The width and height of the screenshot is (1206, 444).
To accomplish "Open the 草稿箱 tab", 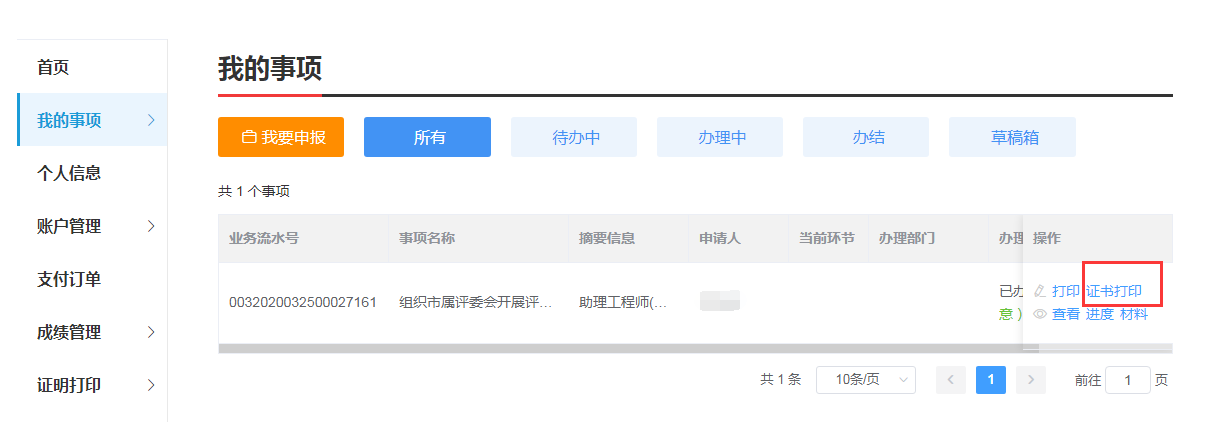I will [1012, 137].
